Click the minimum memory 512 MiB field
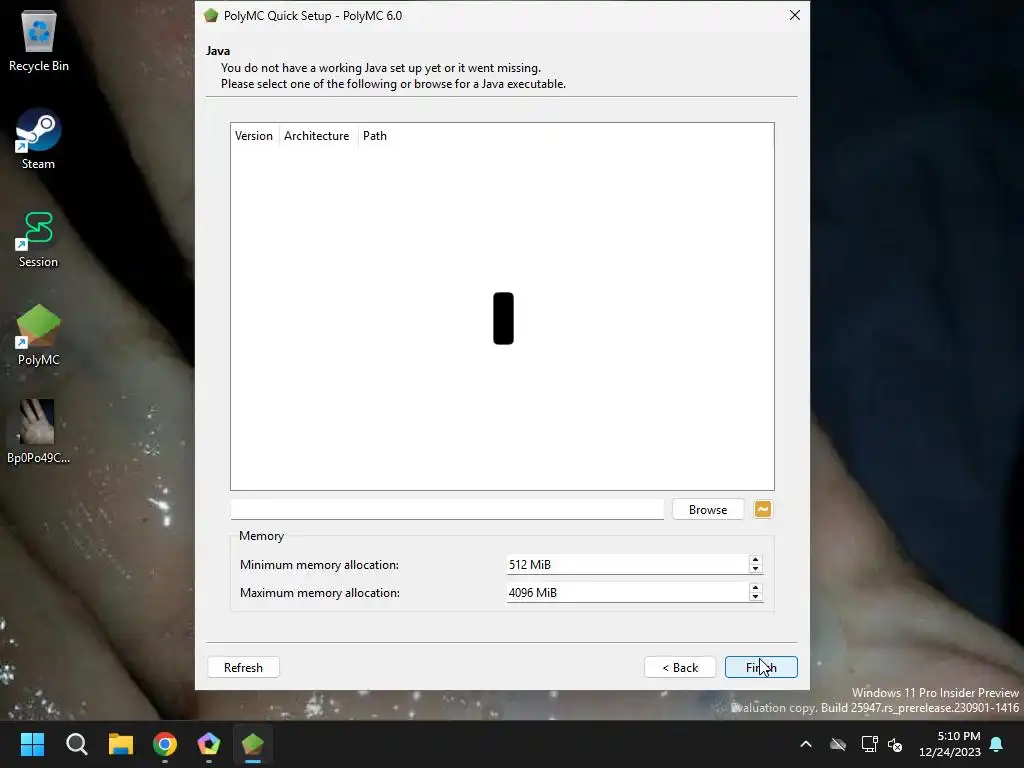This screenshot has width=1024, height=768. click(x=627, y=565)
